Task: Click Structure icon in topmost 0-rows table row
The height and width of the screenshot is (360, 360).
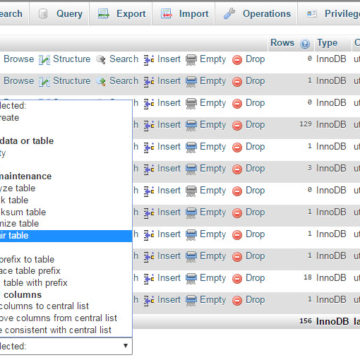Action: (44, 60)
